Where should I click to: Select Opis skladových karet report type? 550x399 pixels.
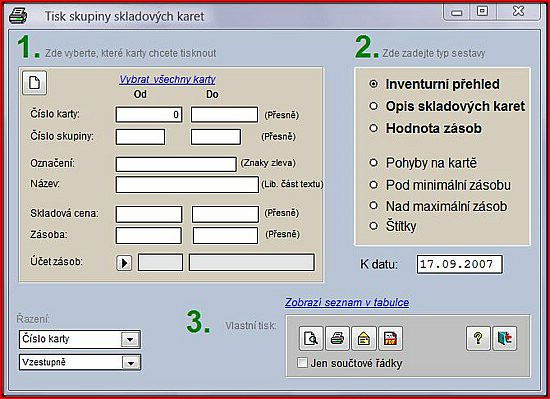point(374,106)
